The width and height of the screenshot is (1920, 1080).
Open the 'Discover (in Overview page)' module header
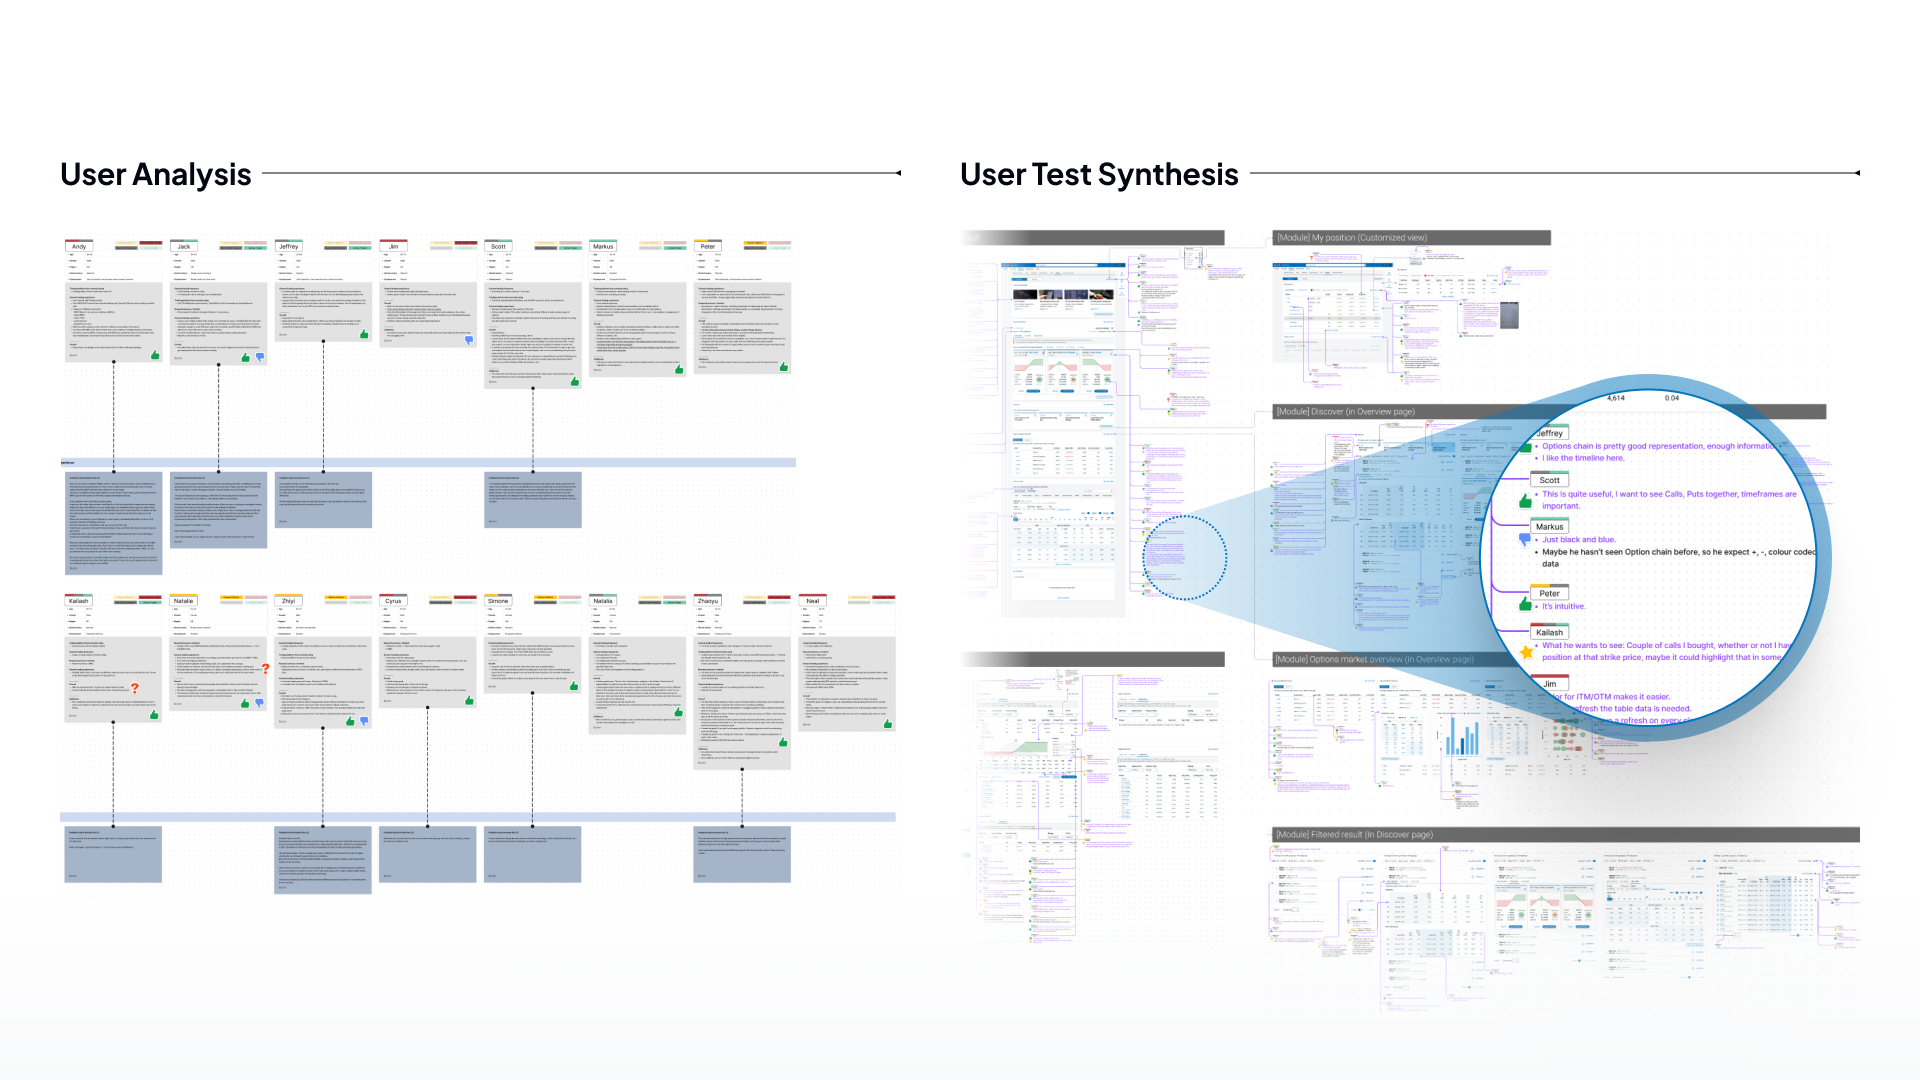coord(1345,412)
